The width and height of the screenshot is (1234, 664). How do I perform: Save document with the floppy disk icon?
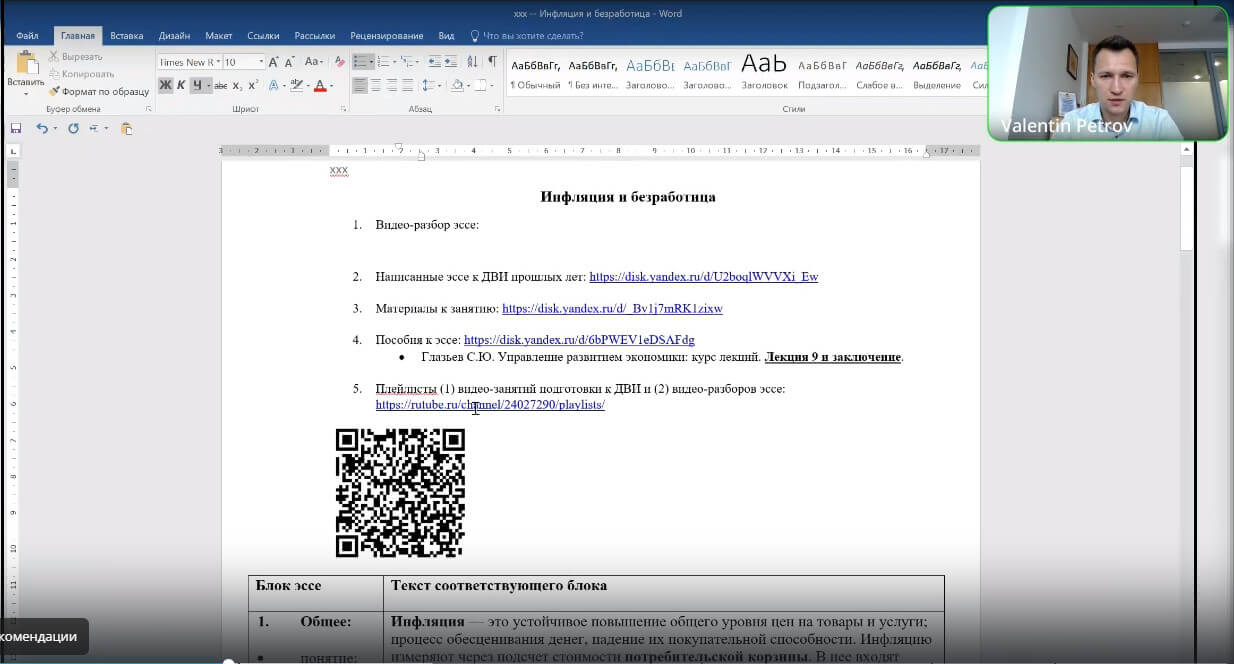(x=16, y=128)
